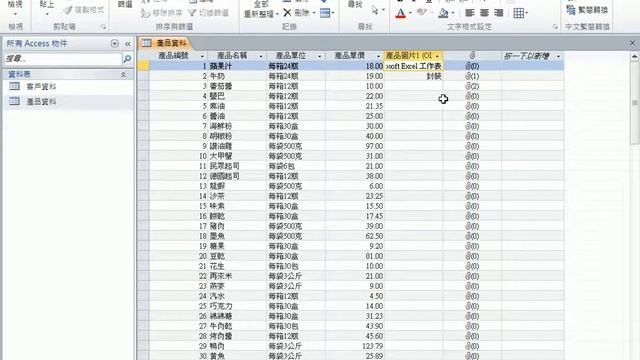
Task: Click the price cell 62.50
Action: pyautogui.click(x=355, y=236)
